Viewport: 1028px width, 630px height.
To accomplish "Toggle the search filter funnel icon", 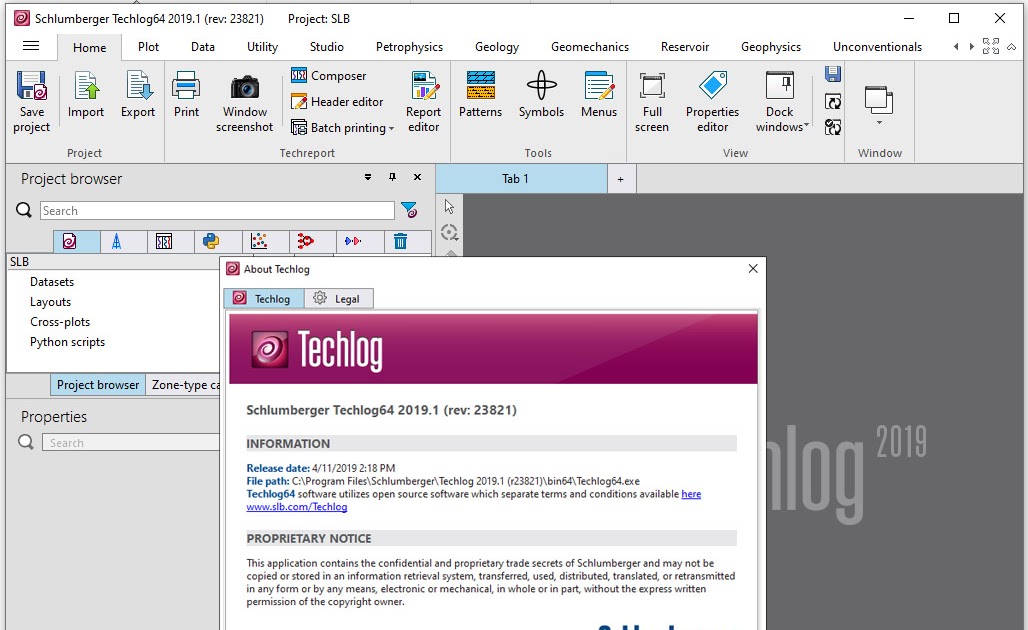I will pos(411,210).
